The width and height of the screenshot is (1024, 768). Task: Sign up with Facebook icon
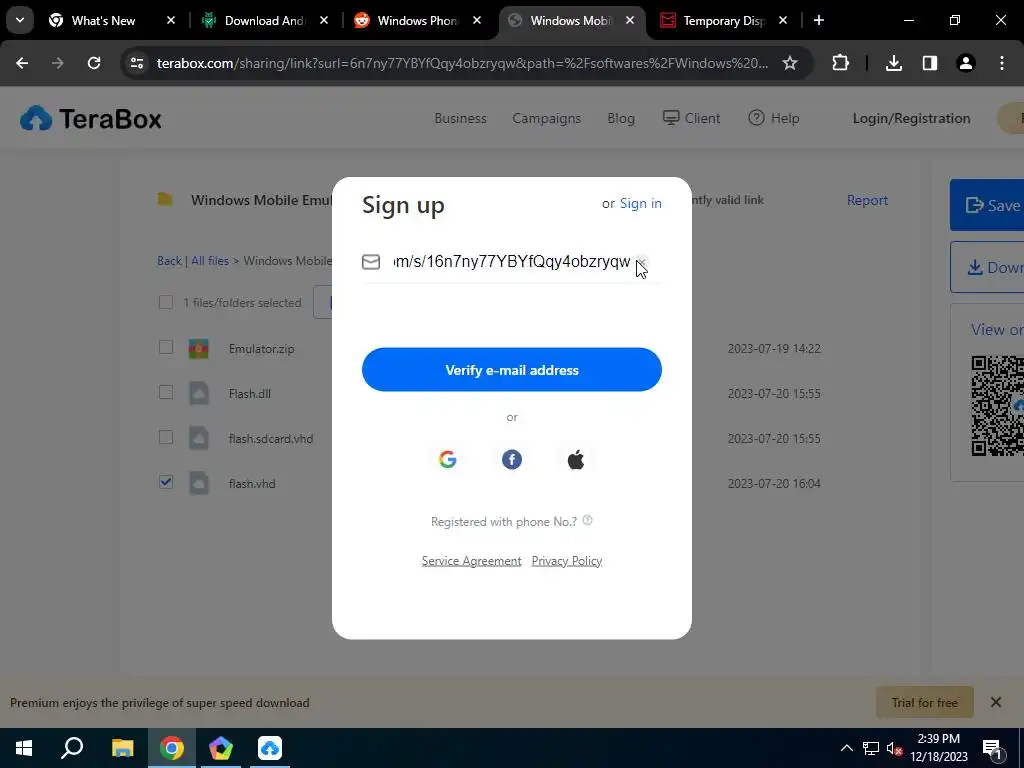click(x=511, y=460)
